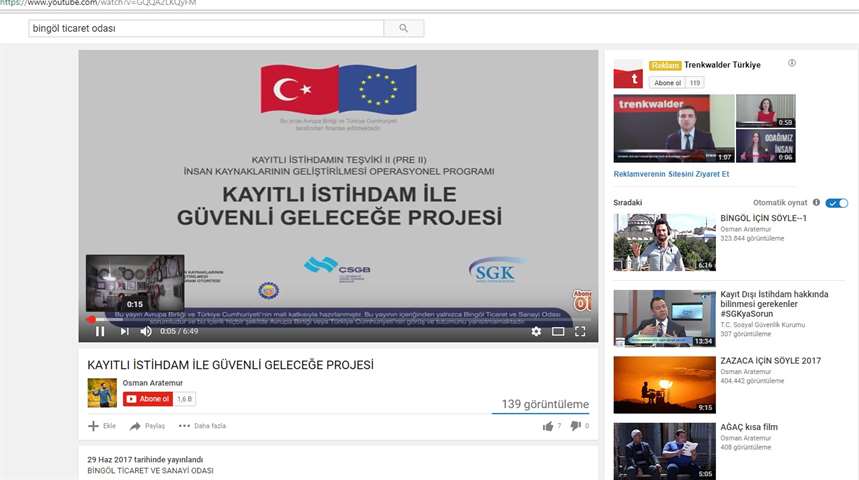
Task: Click the 139 görüntüleme view count
Action: point(545,404)
